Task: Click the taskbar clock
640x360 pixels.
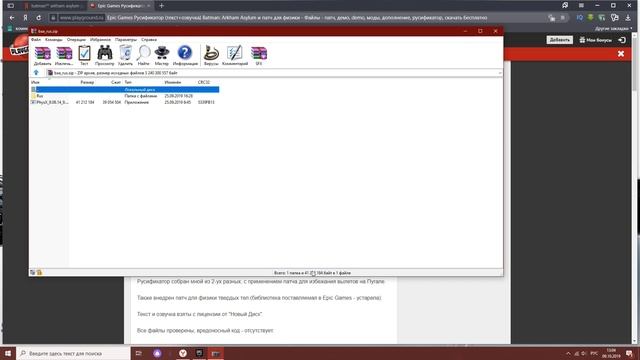Action: (x=611, y=353)
